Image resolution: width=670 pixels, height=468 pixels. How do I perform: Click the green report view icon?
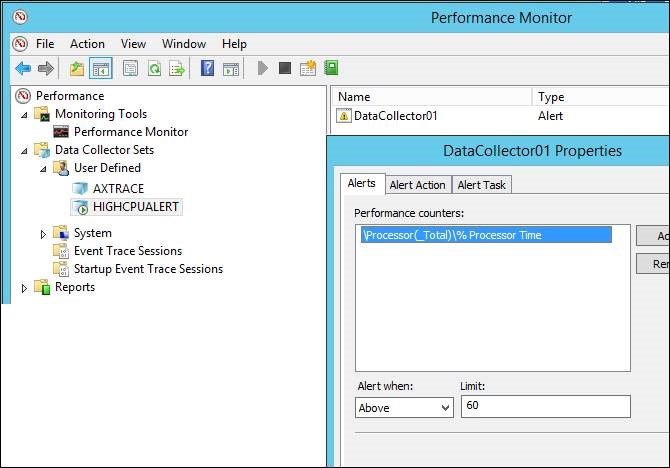[331, 68]
